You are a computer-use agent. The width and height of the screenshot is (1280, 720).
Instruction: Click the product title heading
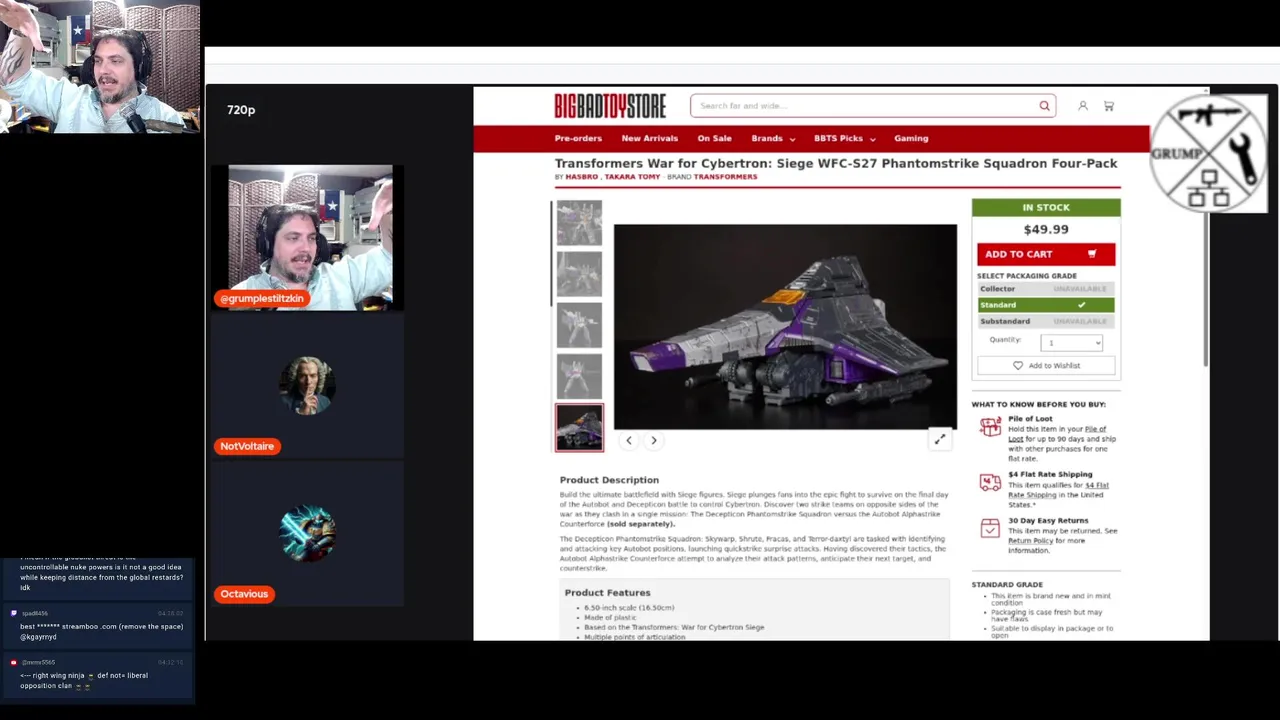[836, 163]
